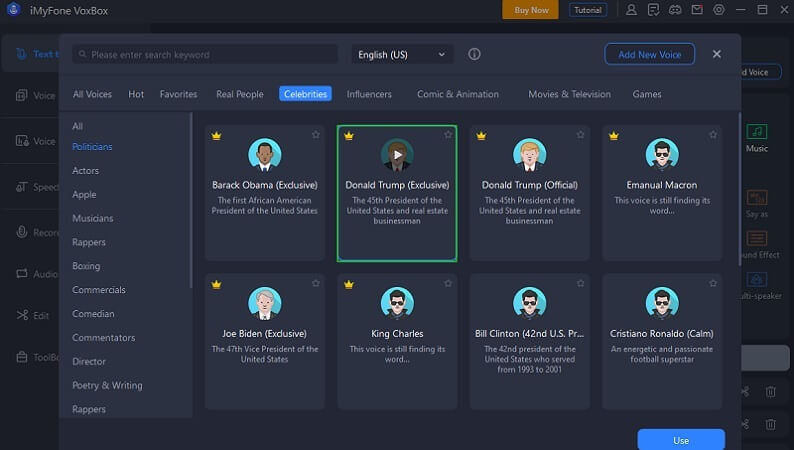
Task: Open the mail inbox icon
Action: (697, 10)
